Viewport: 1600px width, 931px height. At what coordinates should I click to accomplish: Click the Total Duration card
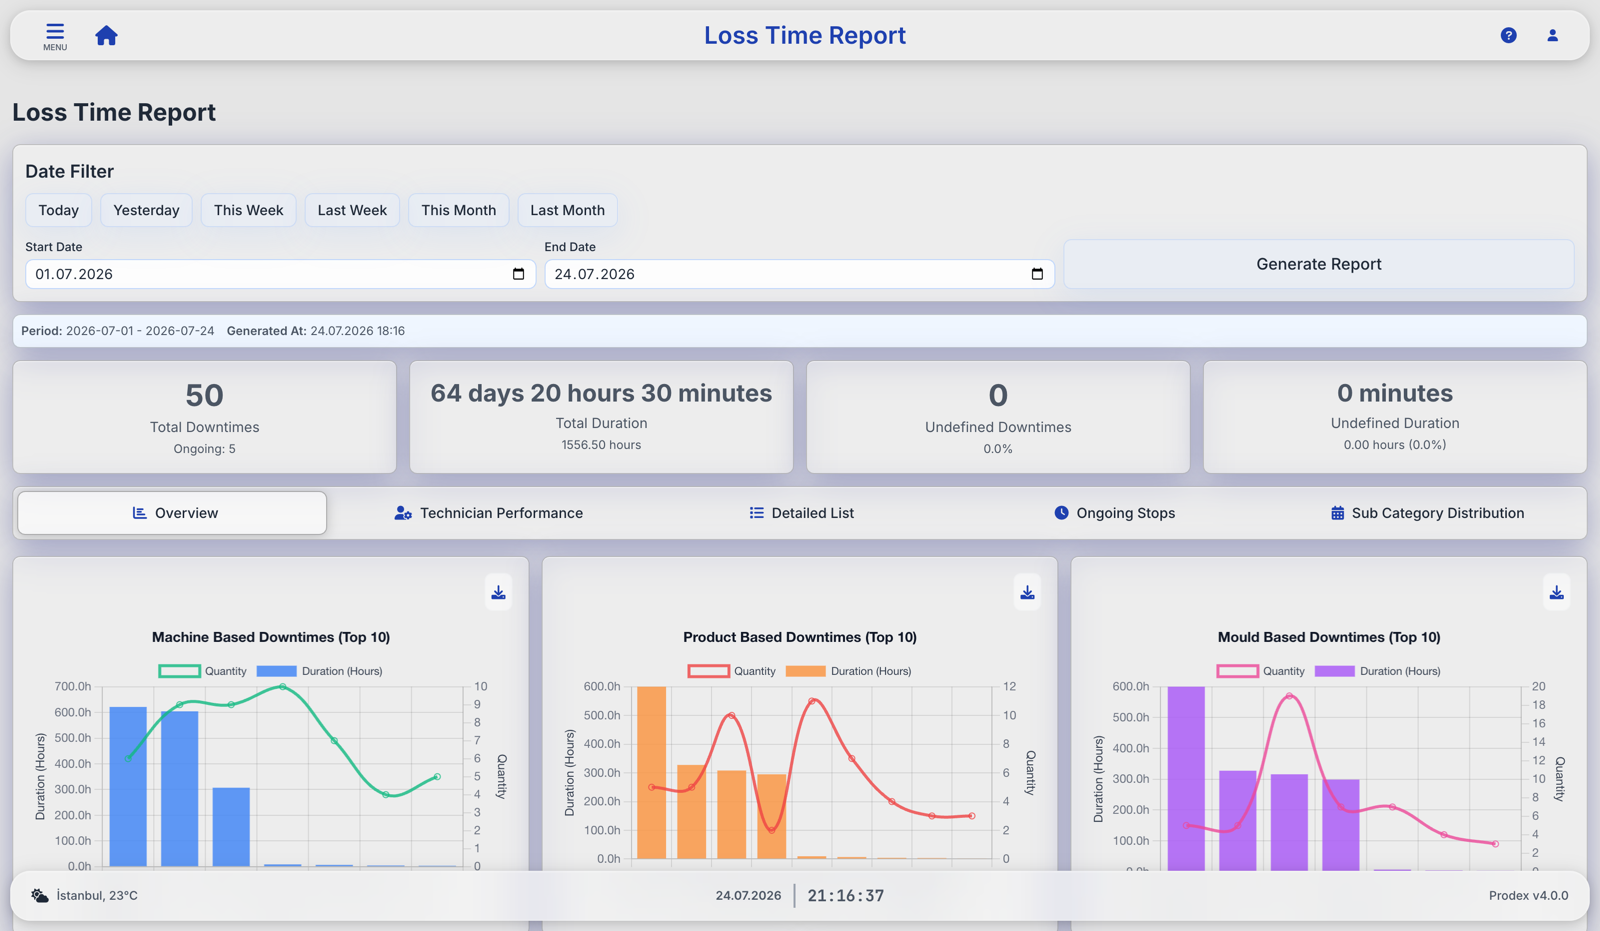601,417
